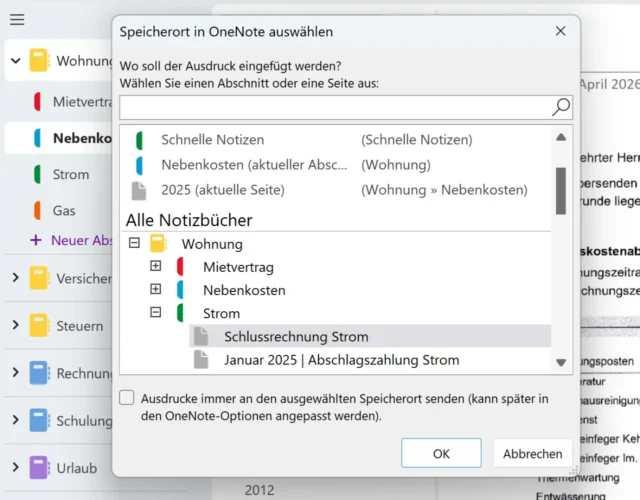Select the green Strom section icon in sidebar
The width and height of the screenshot is (640, 500).
(37, 174)
